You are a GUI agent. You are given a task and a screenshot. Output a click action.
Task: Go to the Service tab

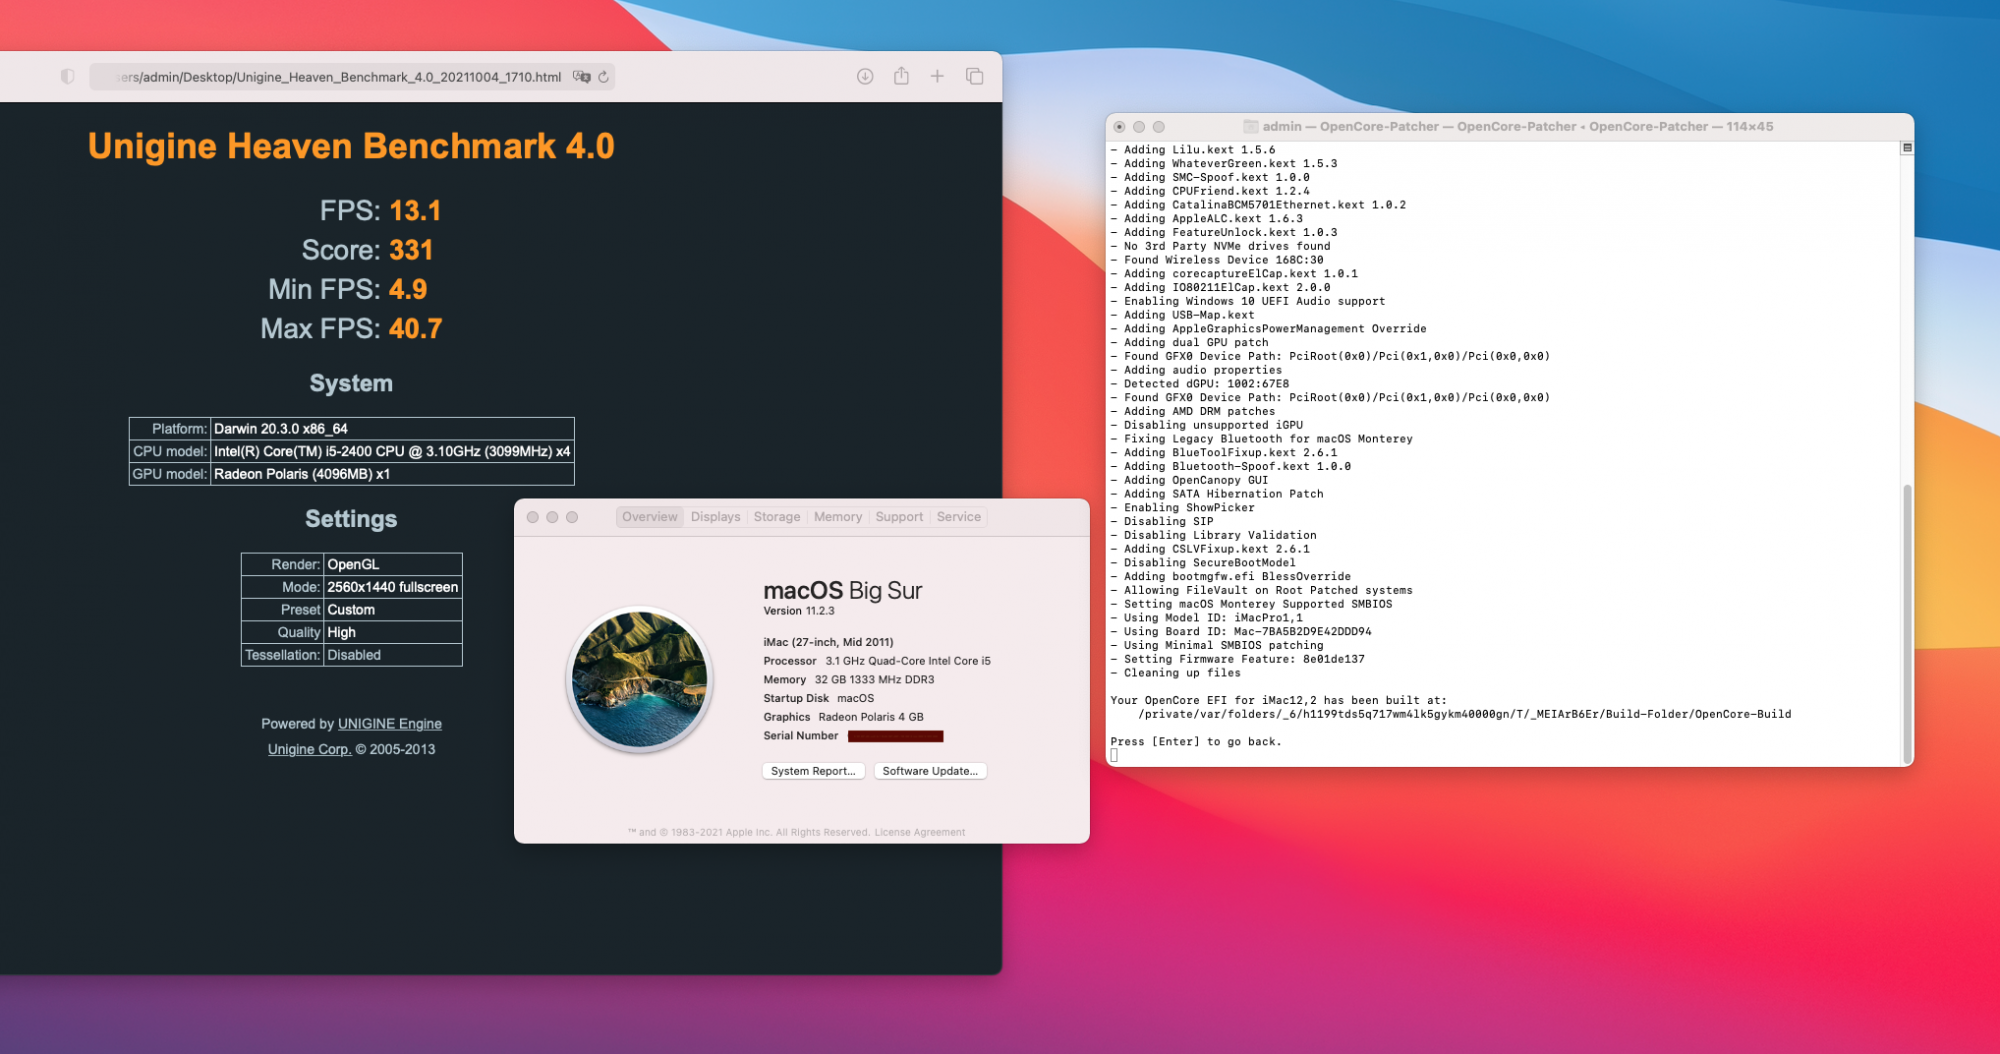(x=959, y=517)
